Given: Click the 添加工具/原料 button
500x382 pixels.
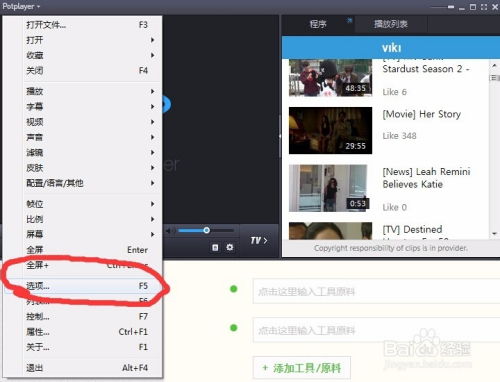Looking at the screenshot, I should [x=302, y=368].
